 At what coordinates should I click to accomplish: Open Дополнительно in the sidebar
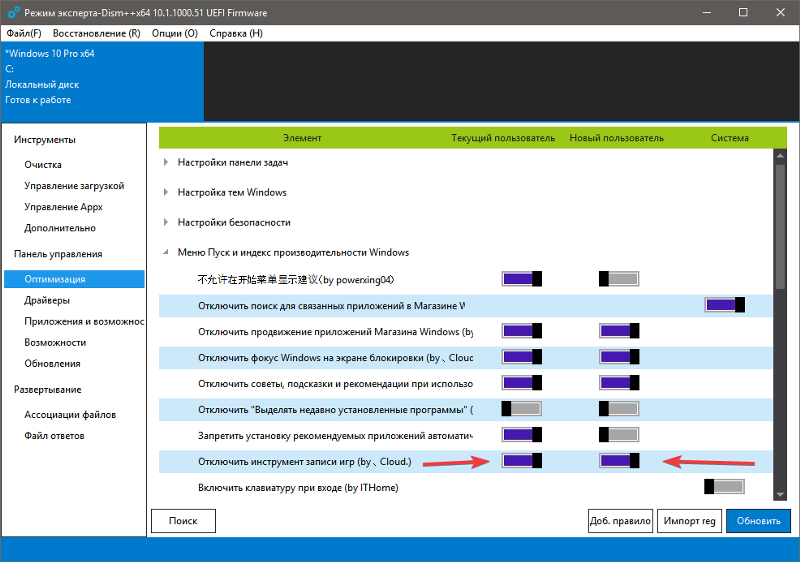tap(60, 228)
